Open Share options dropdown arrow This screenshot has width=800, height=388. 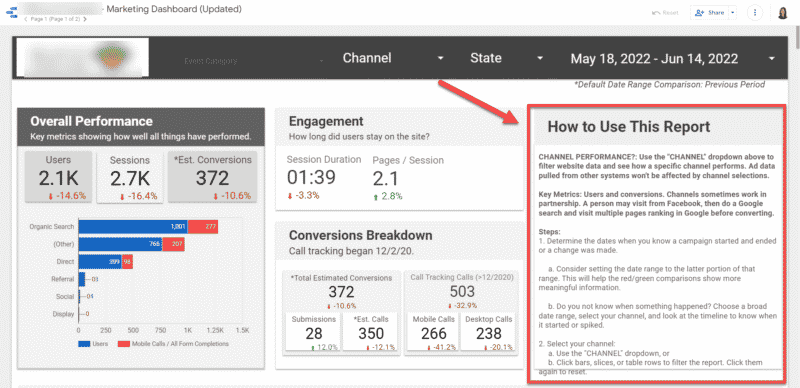(x=733, y=12)
